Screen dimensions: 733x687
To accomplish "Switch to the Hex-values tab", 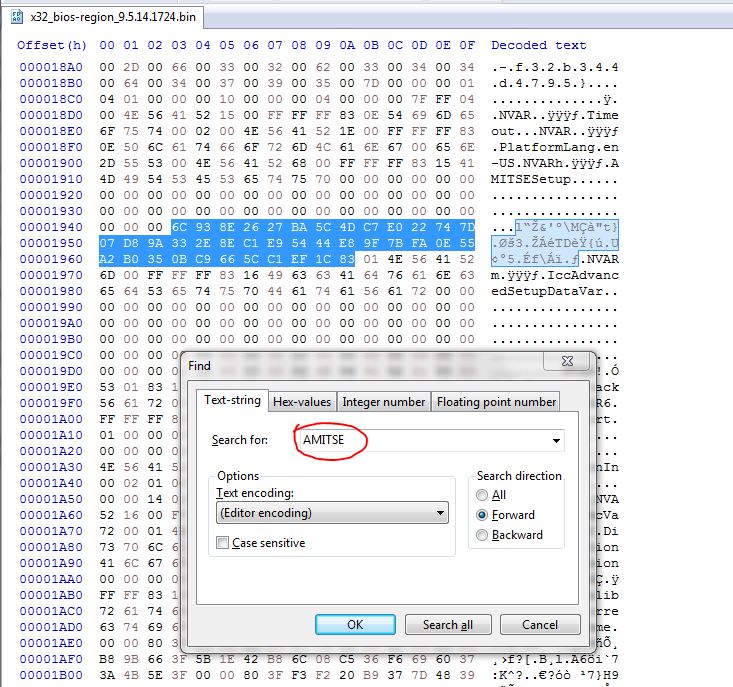I will coord(302,402).
